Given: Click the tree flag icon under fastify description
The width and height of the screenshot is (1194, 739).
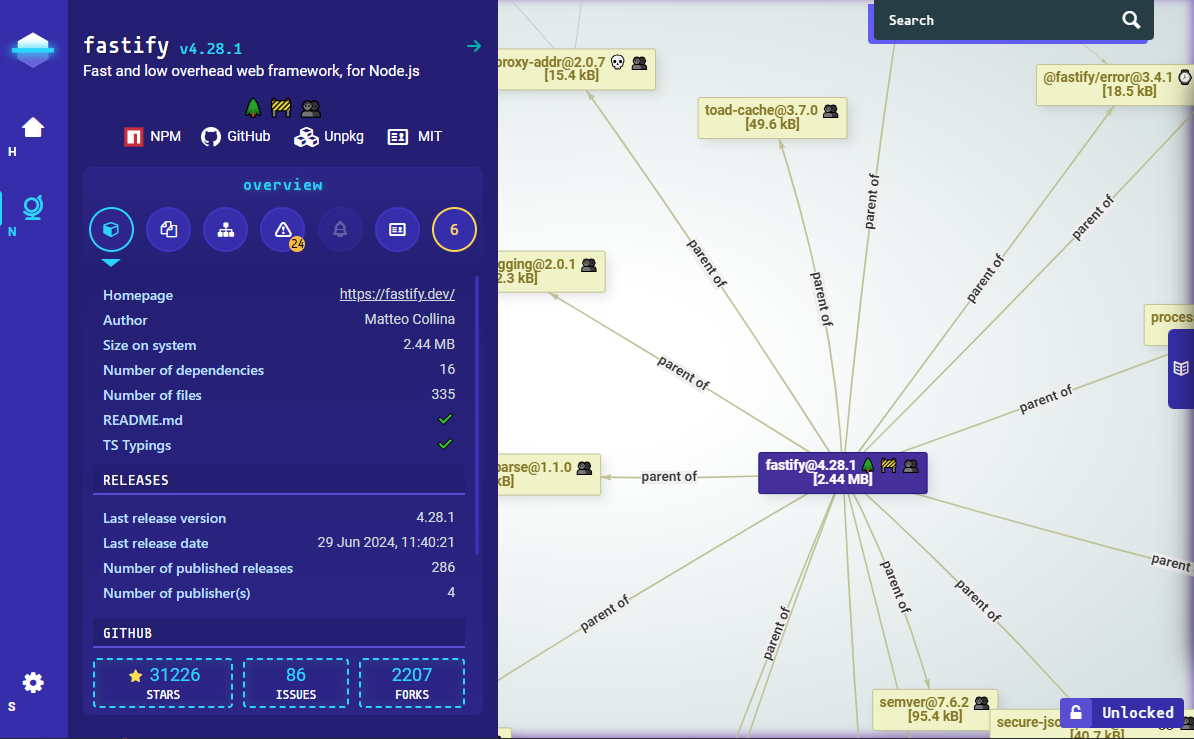Looking at the screenshot, I should (254, 108).
